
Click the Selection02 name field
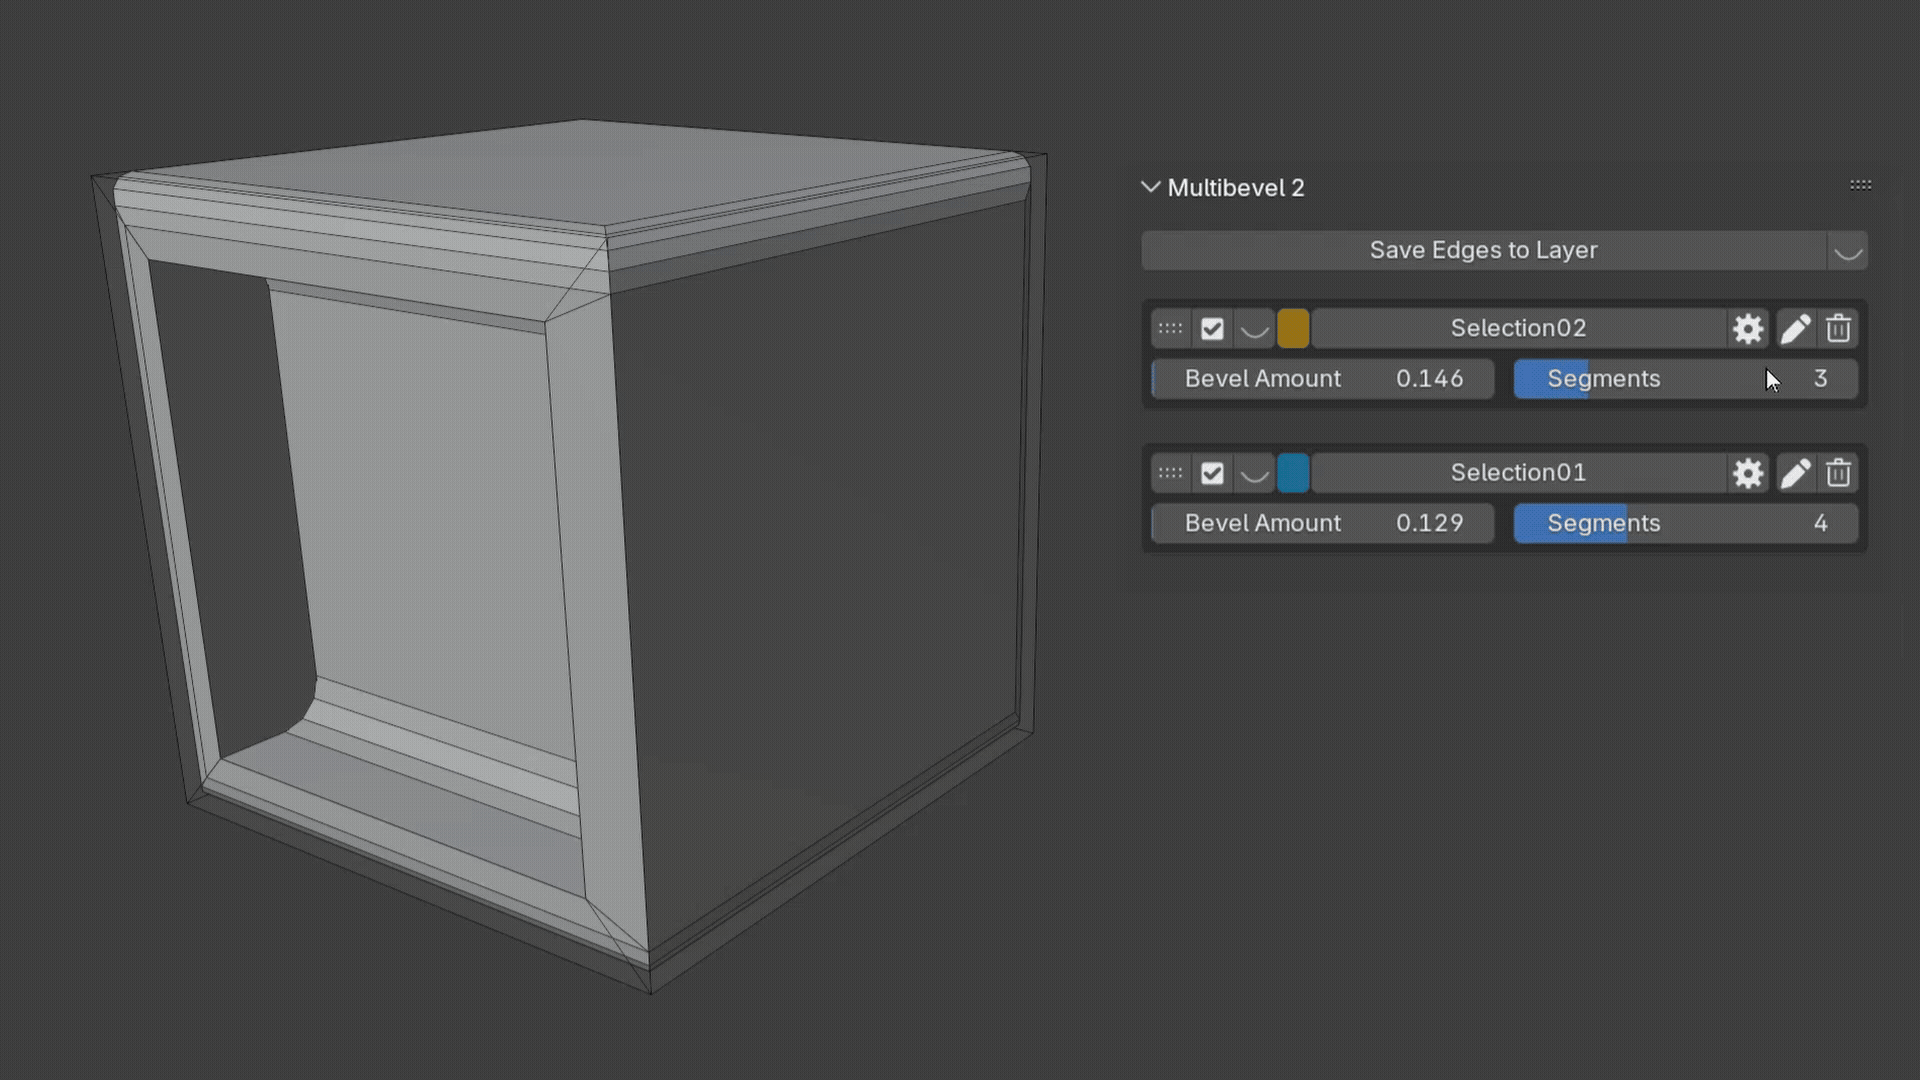tap(1518, 329)
